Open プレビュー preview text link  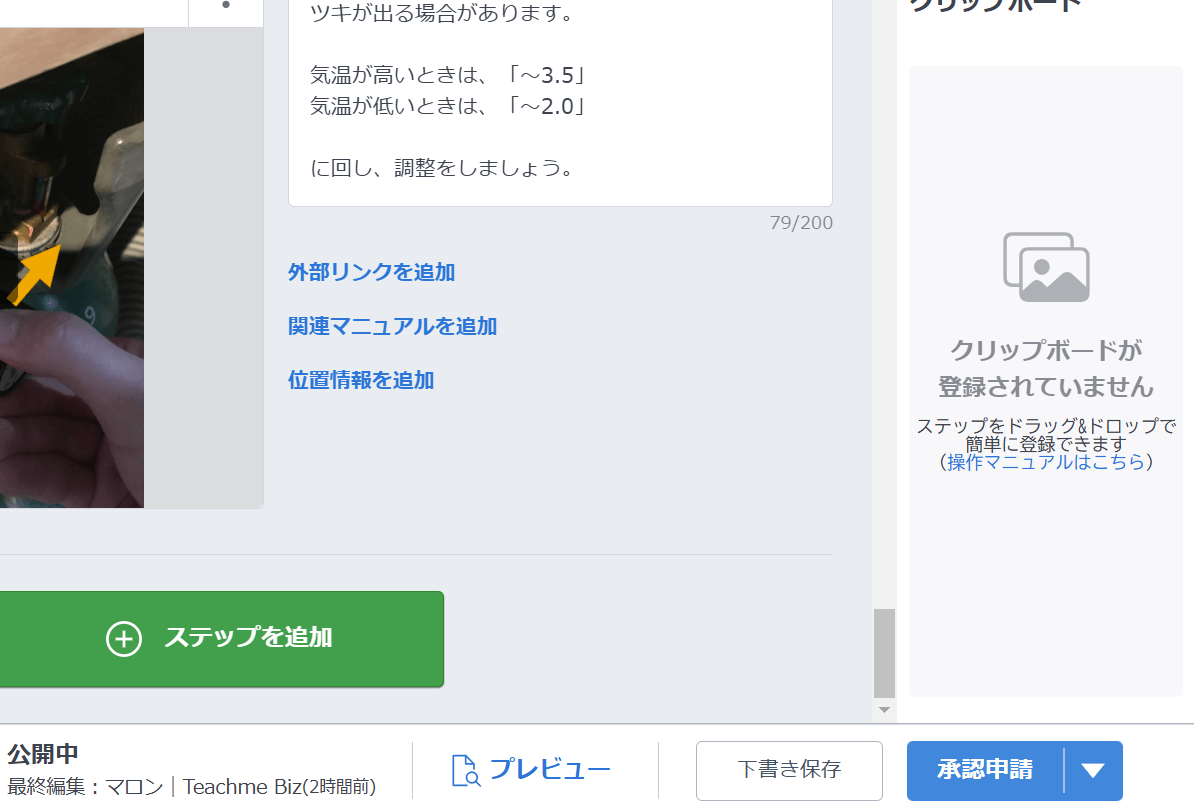point(549,770)
